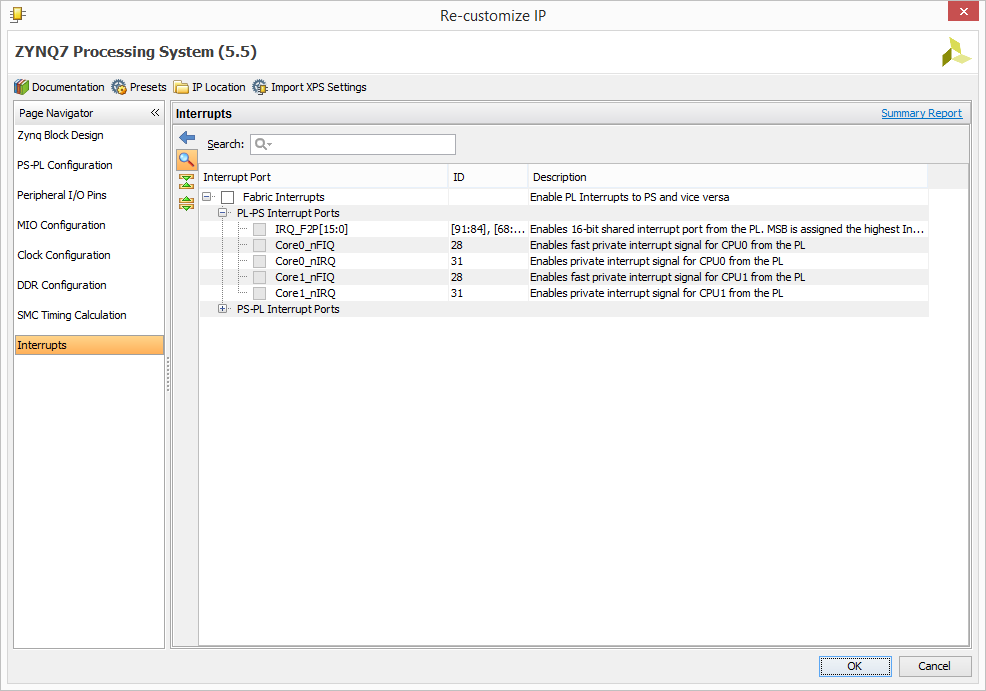The height and width of the screenshot is (691, 986).
Task: Select MIO Configuration page
Action: 61,225
